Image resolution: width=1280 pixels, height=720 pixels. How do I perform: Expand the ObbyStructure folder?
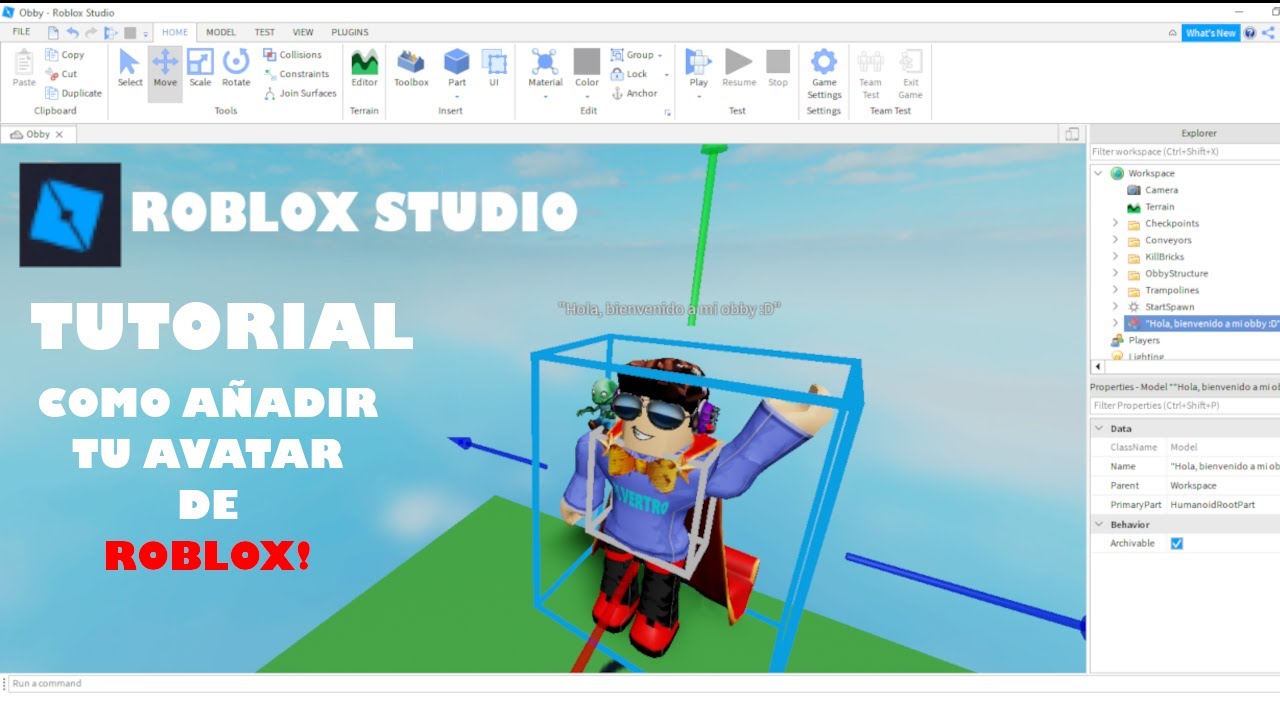[x=1115, y=273]
